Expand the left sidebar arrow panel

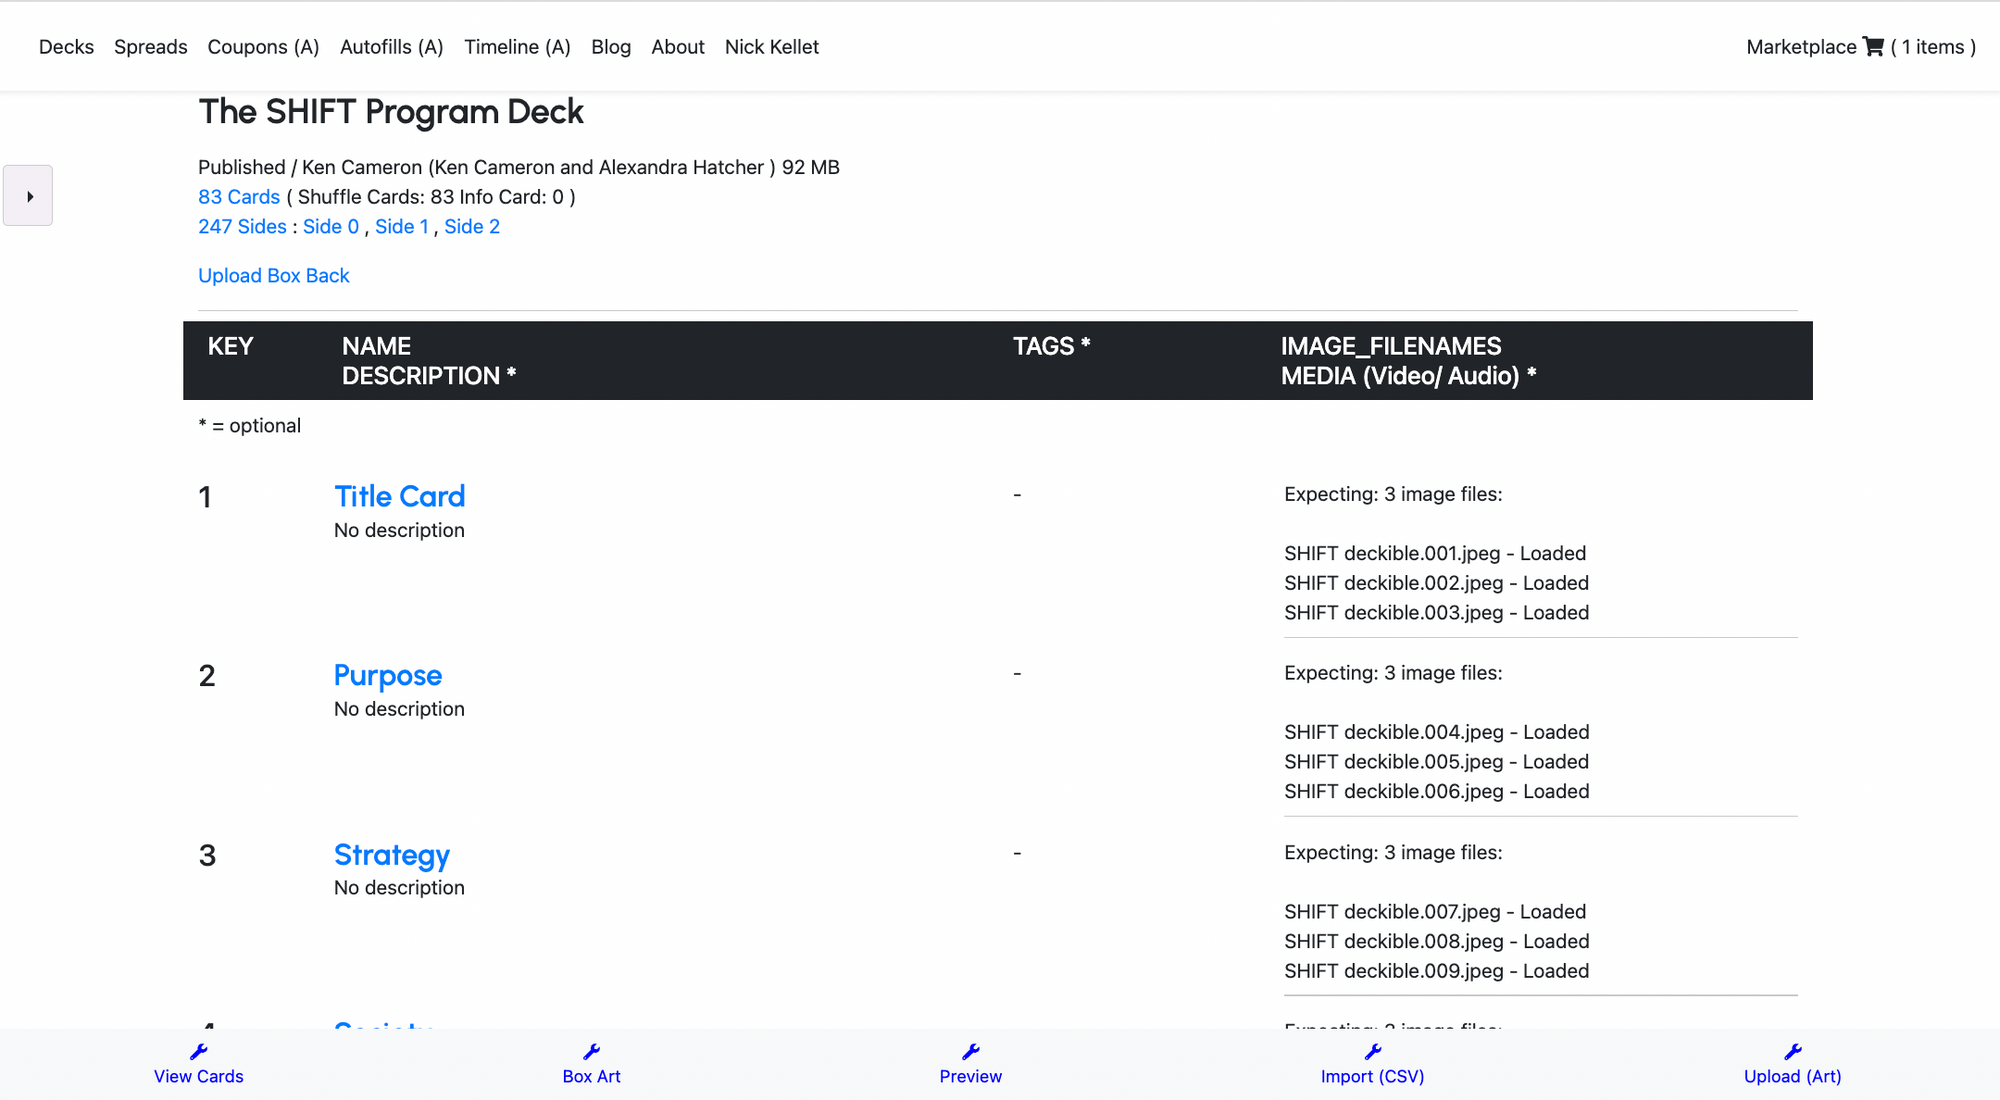click(x=28, y=196)
